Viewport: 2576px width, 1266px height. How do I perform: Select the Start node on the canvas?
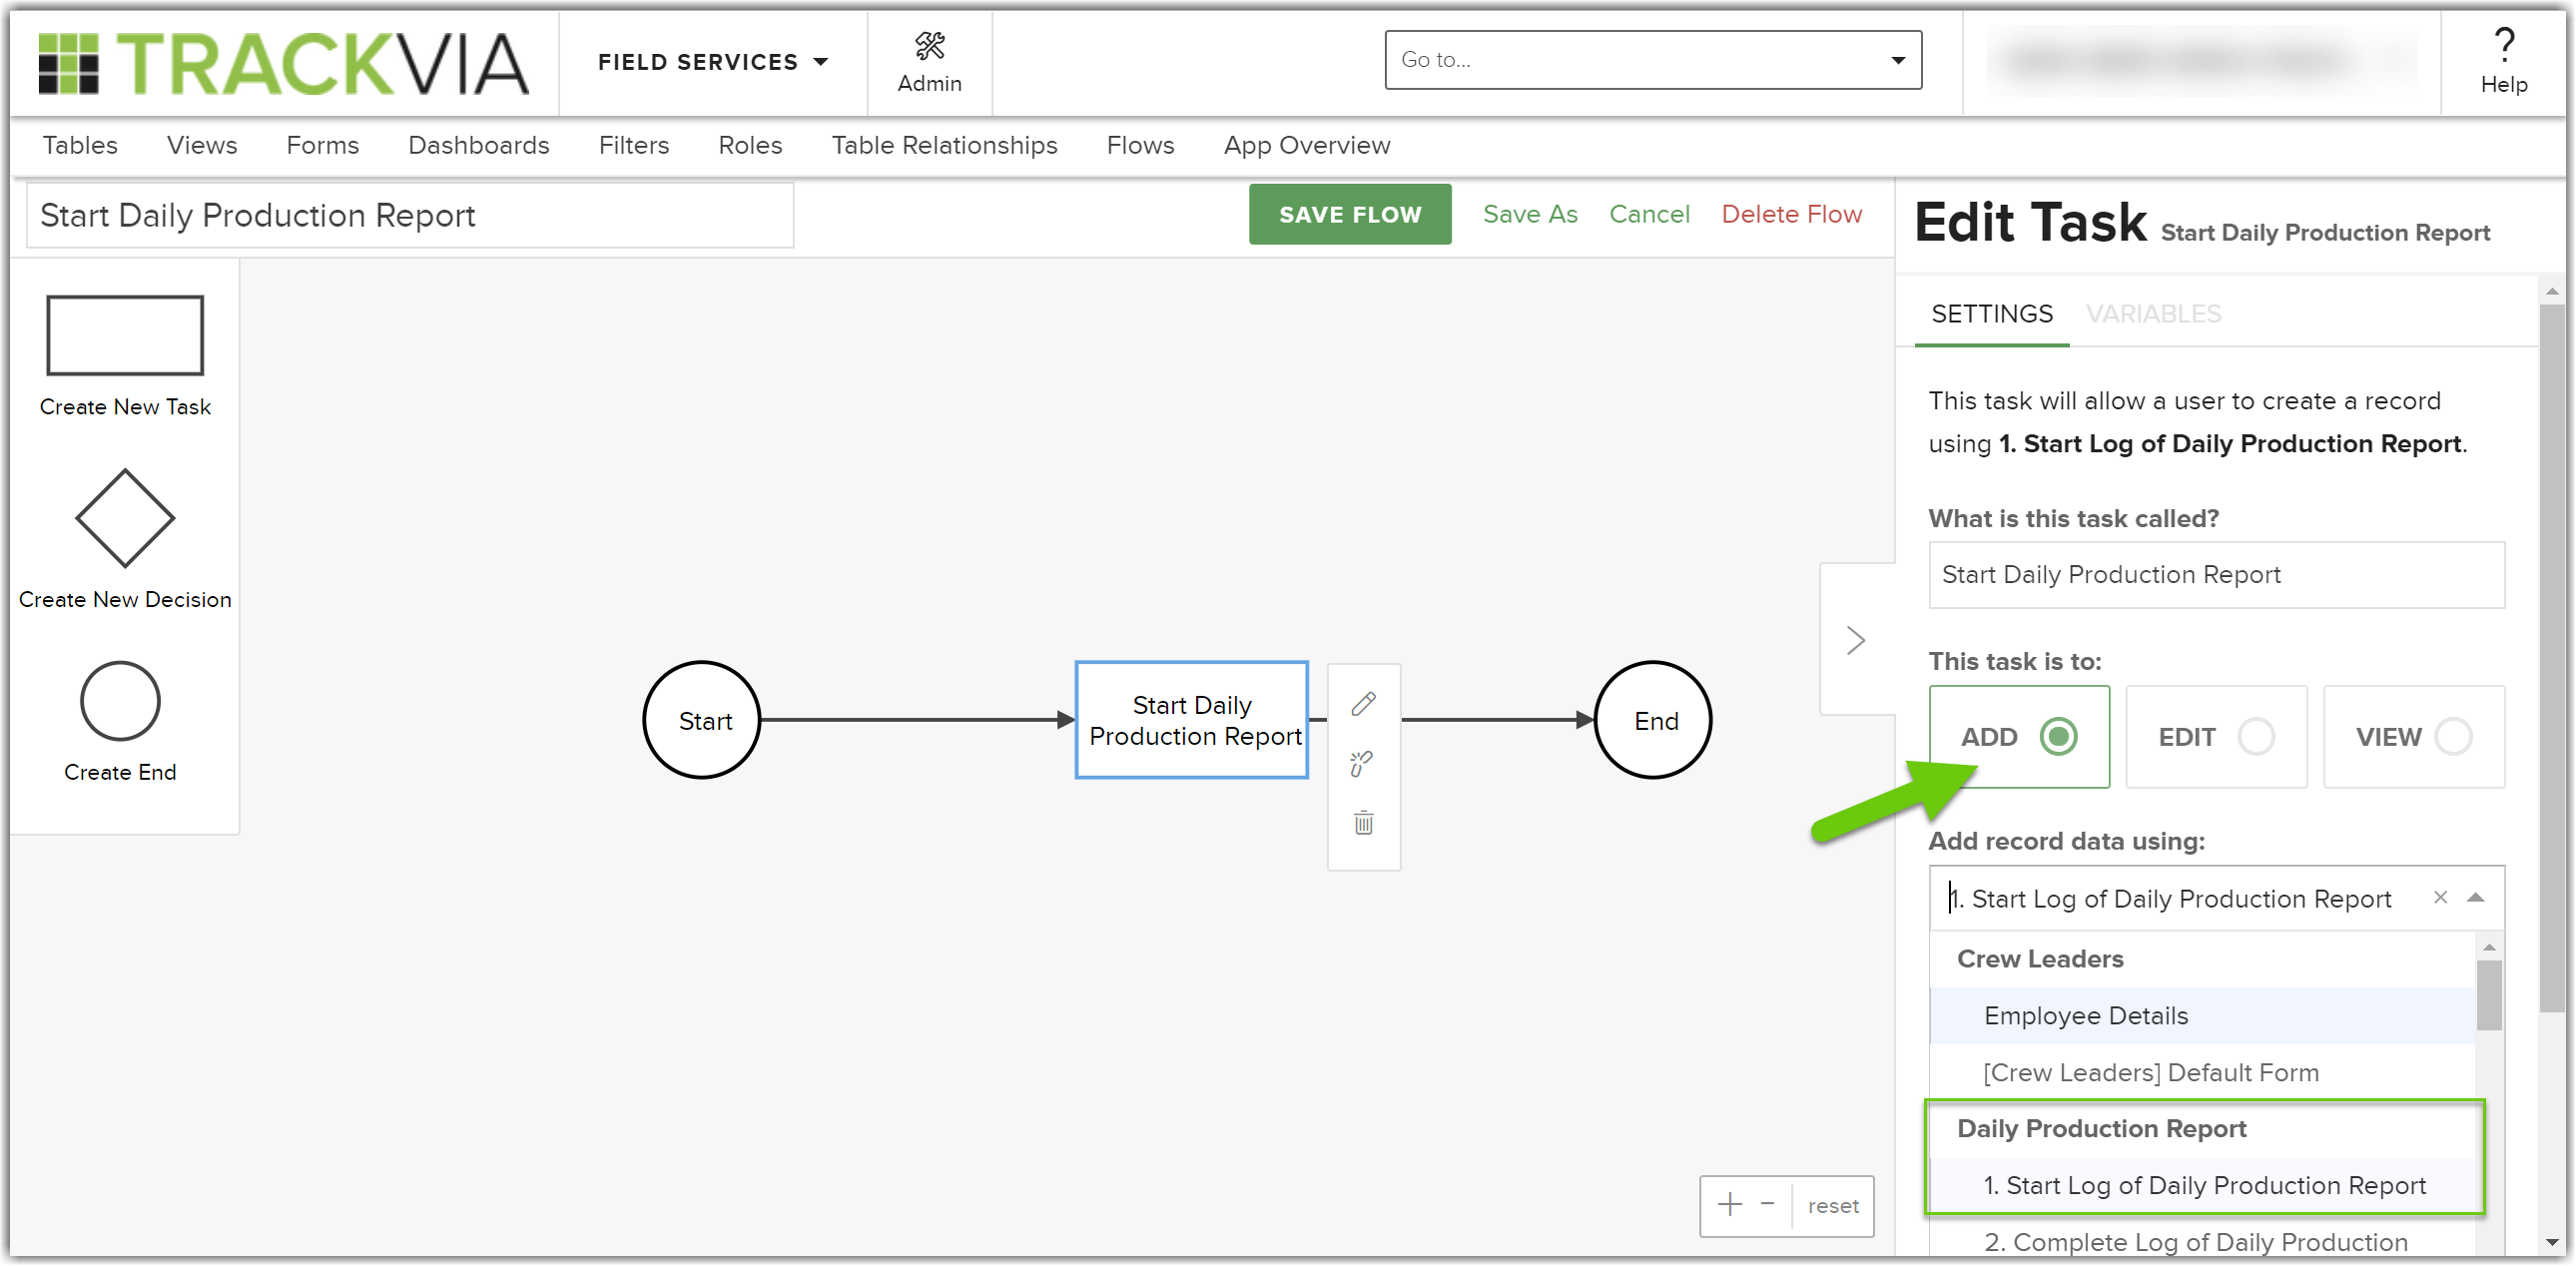tap(703, 720)
